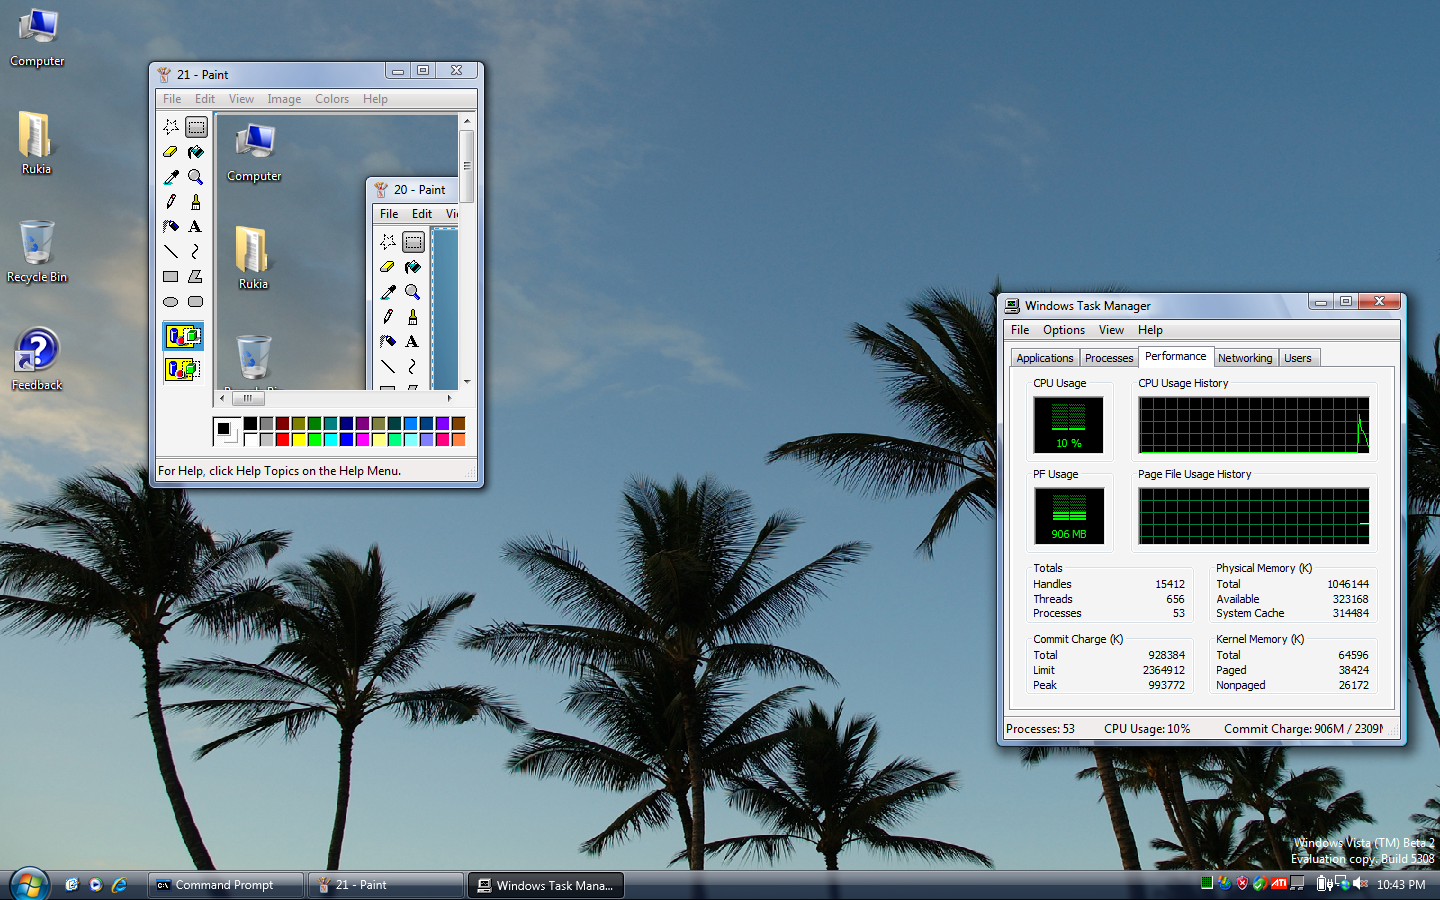This screenshot has width=1440, height=900.
Task: Click Paint's vertical scrollbar down arrow
Action: click(466, 382)
